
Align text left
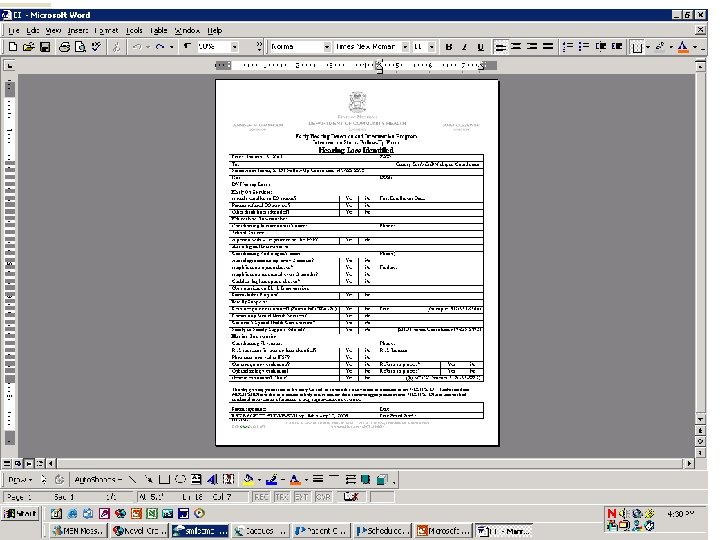point(501,46)
